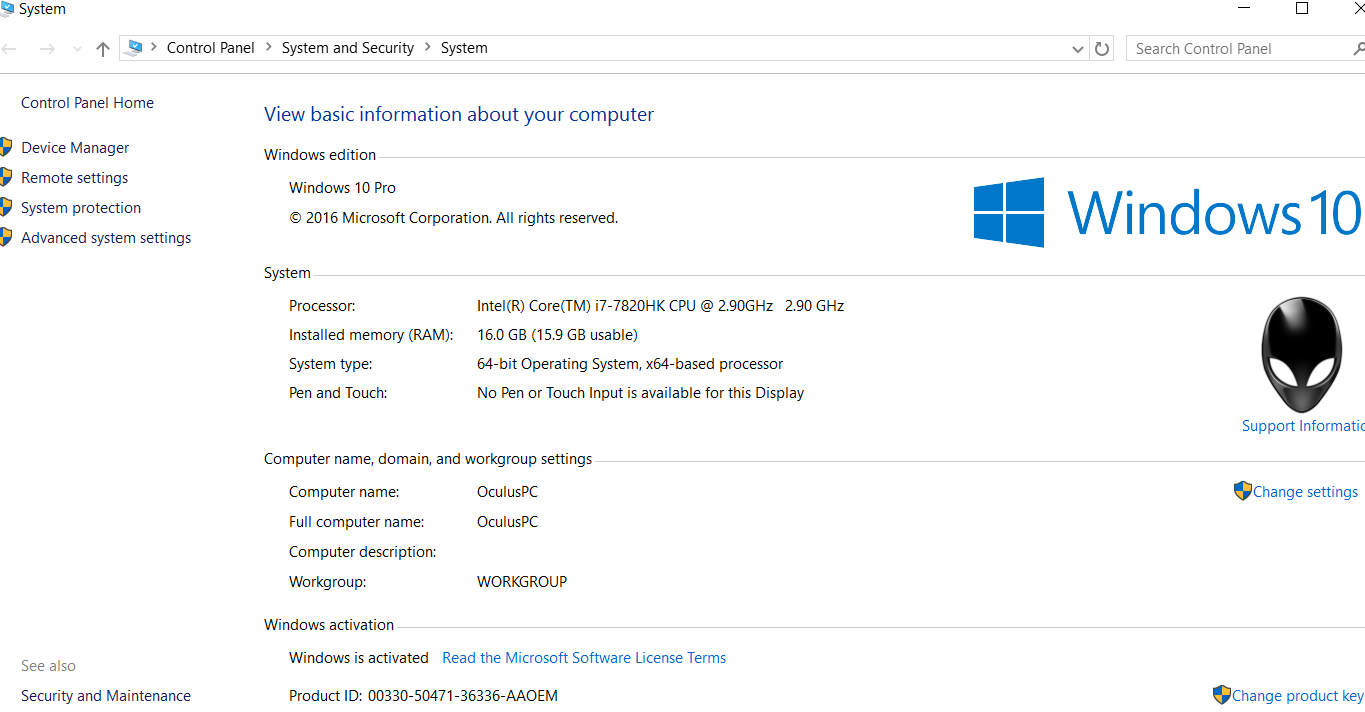This screenshot has height=712, width=1365.
Task: Open Advanced system settings link
Action: click(x=106, y=238)
